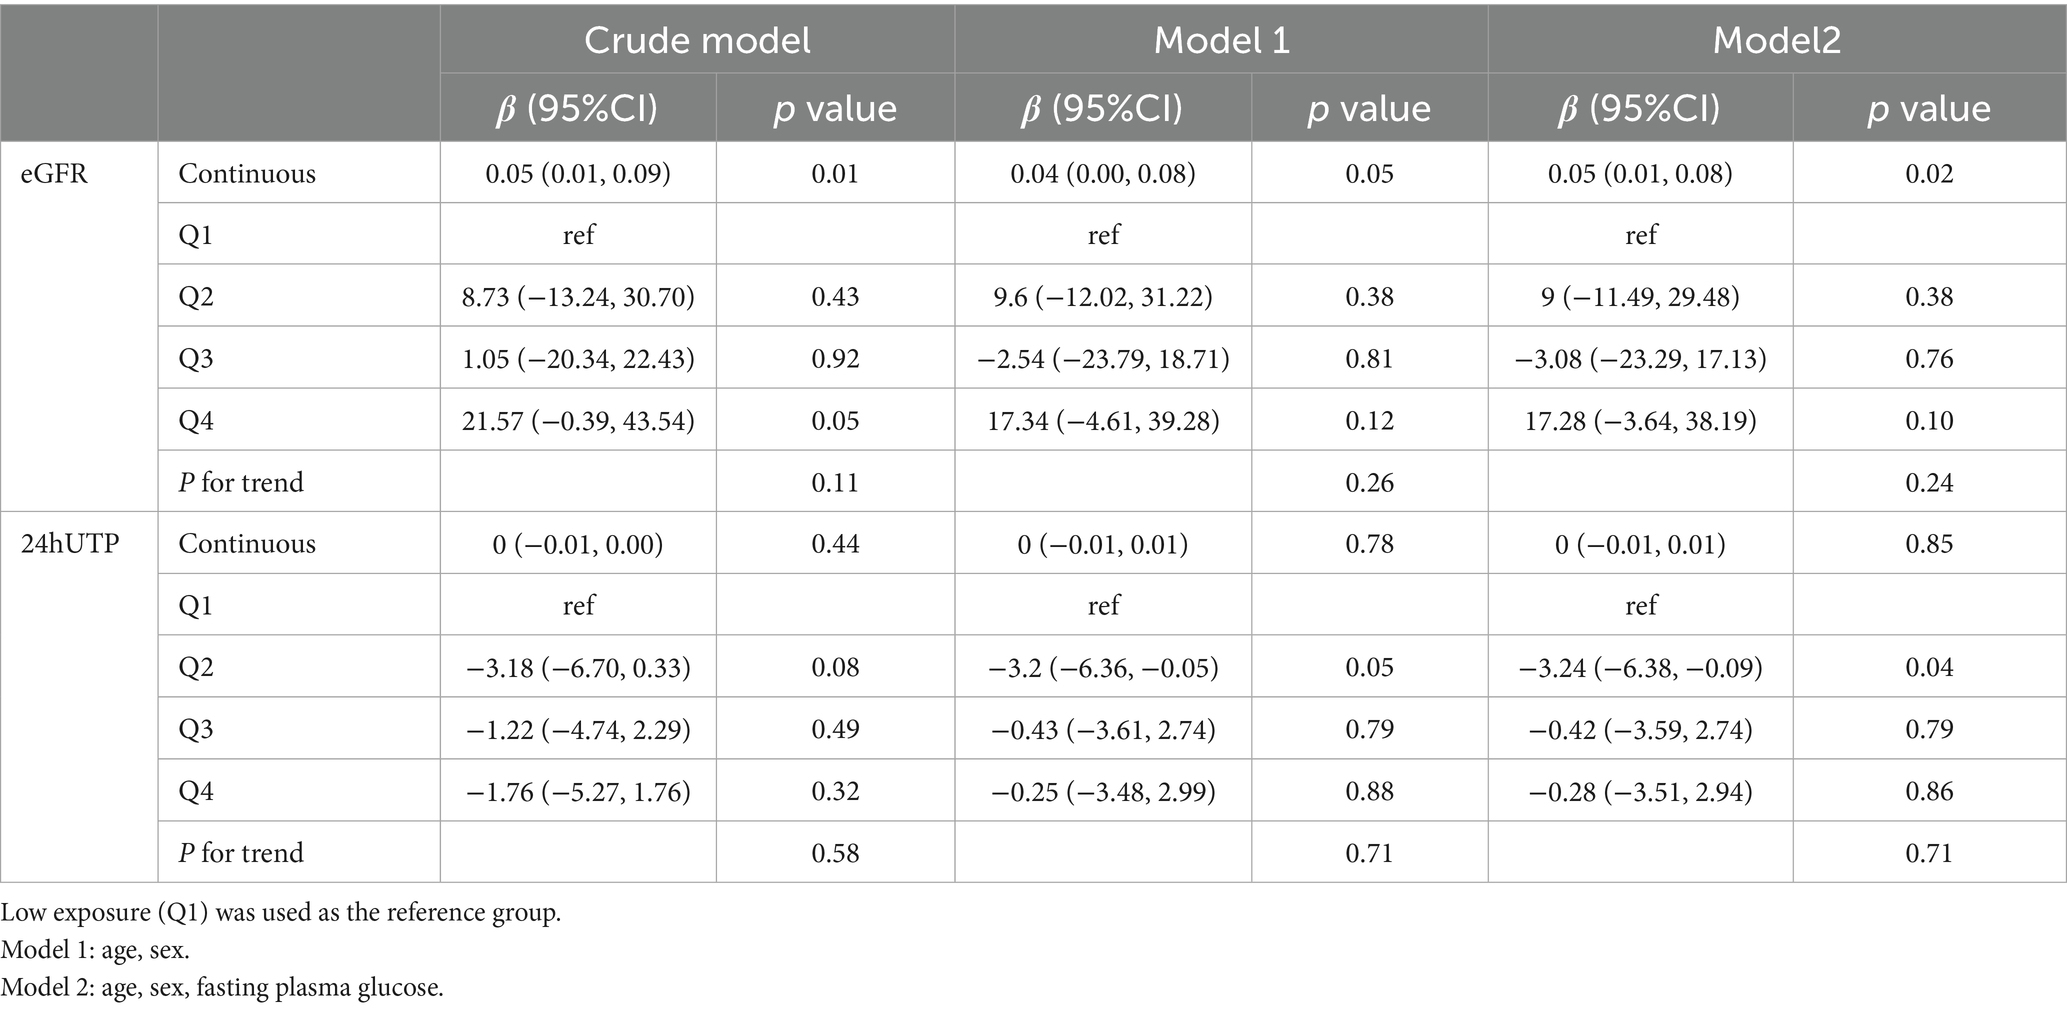The height and width of the screenshot is (1009, 2067).
Task: Click the 24hUTP Q2 Model2 p value 0.04
Action: point(1929,668)
